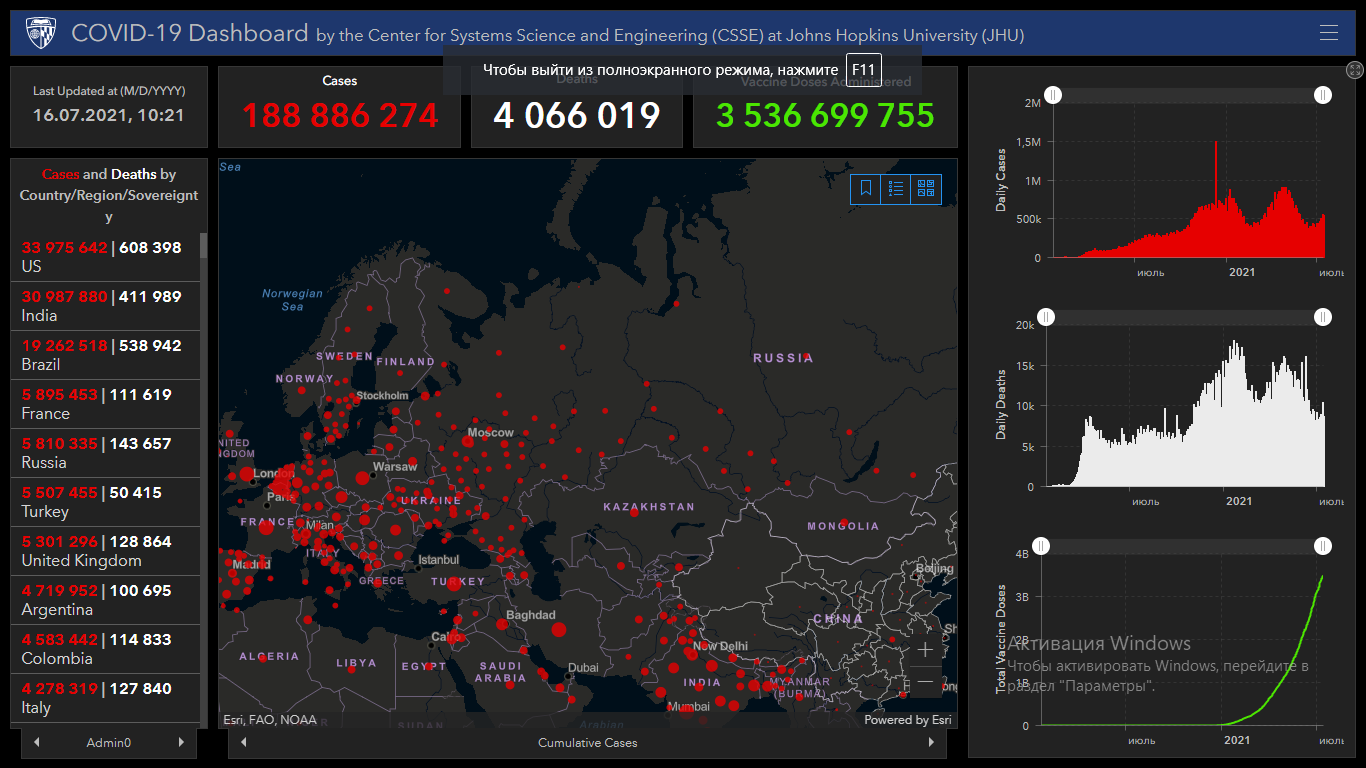This screenshot has height=768, width=1366.
Task: Grab left handle of Daily Cases range slider
Action: (1053, 95)
